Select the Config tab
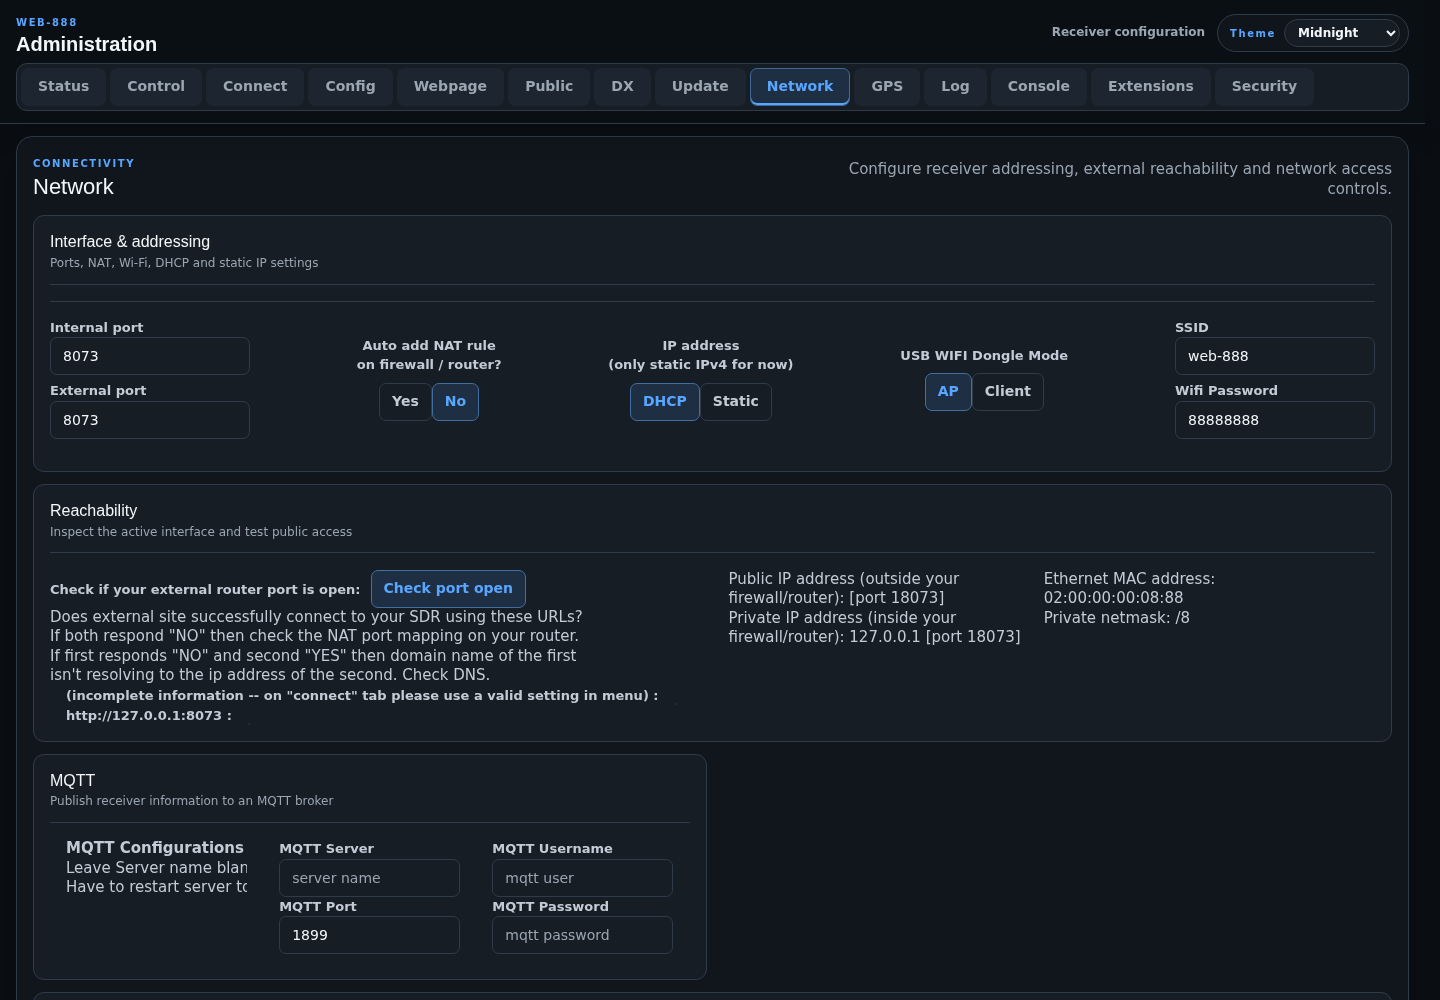This screenshot has width=1440, height=1000. click(350, 86)
